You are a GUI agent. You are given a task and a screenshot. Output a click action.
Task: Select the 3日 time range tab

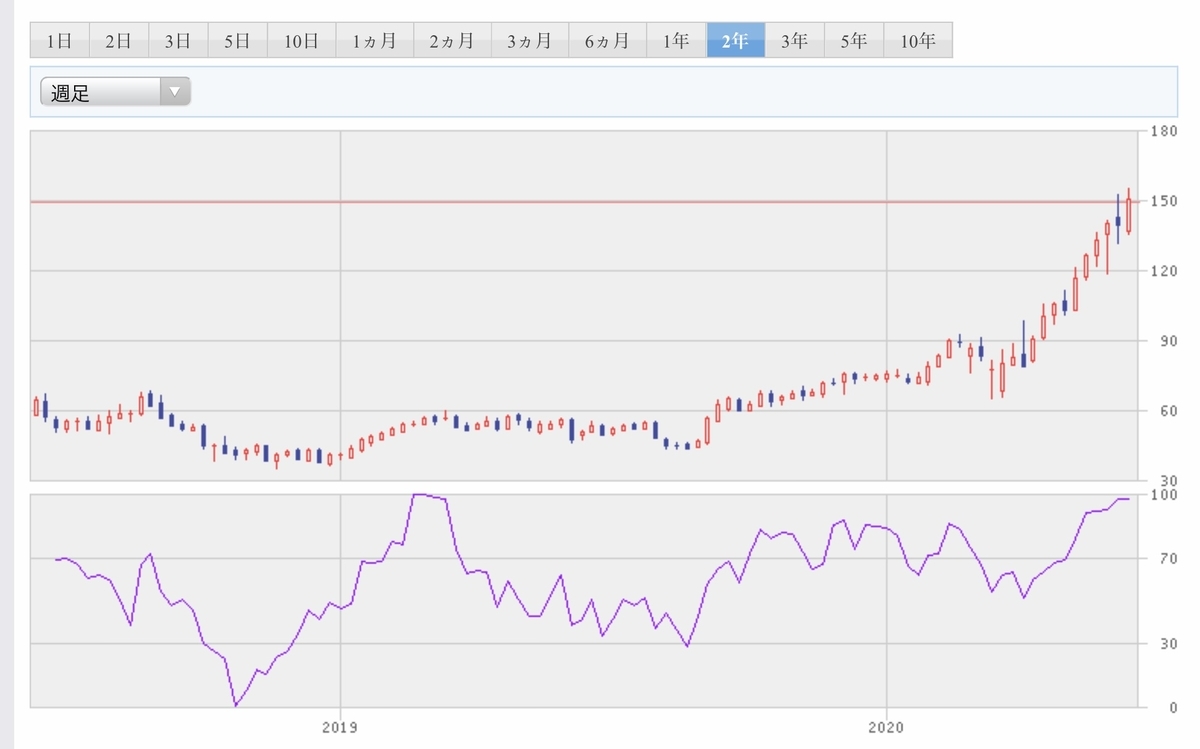coord(177,41)
